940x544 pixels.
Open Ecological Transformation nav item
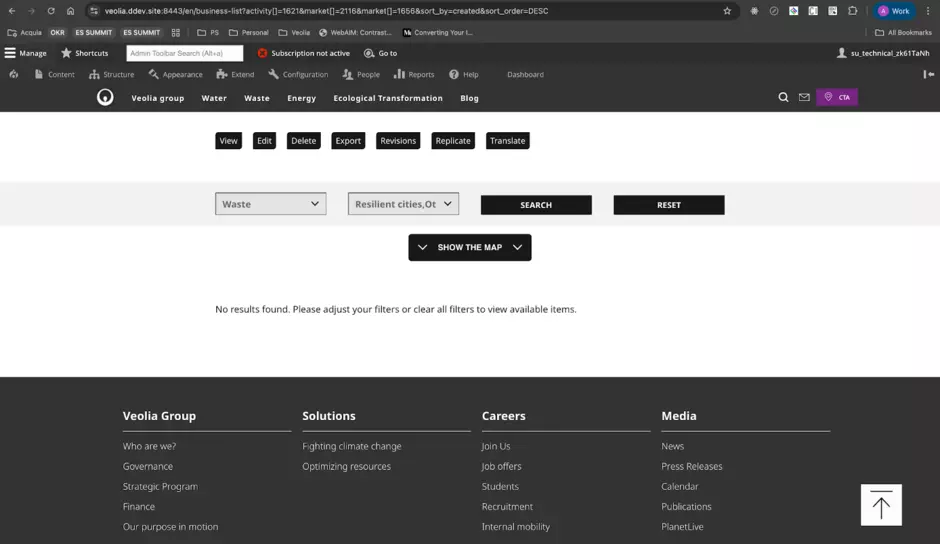(388, 98)
